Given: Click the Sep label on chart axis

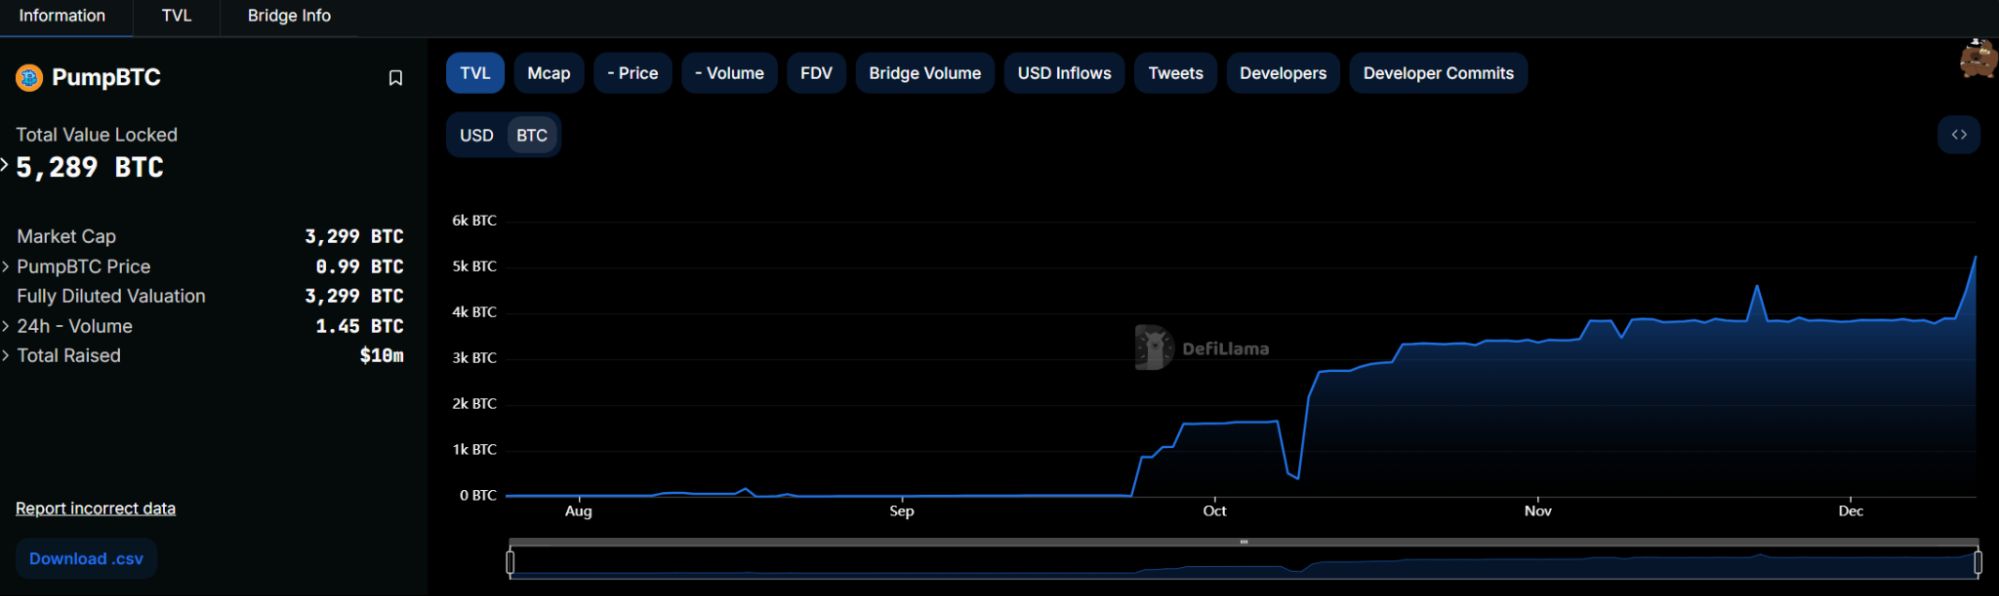Looking at the screenshot, I should click(x=901, y=511).
